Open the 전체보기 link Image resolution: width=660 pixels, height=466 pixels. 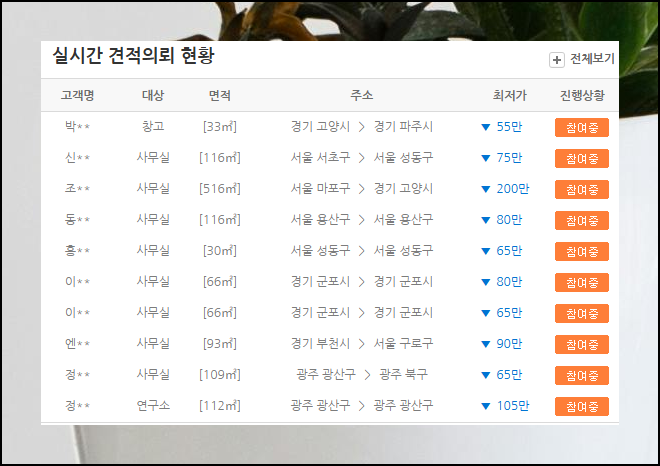592,59
